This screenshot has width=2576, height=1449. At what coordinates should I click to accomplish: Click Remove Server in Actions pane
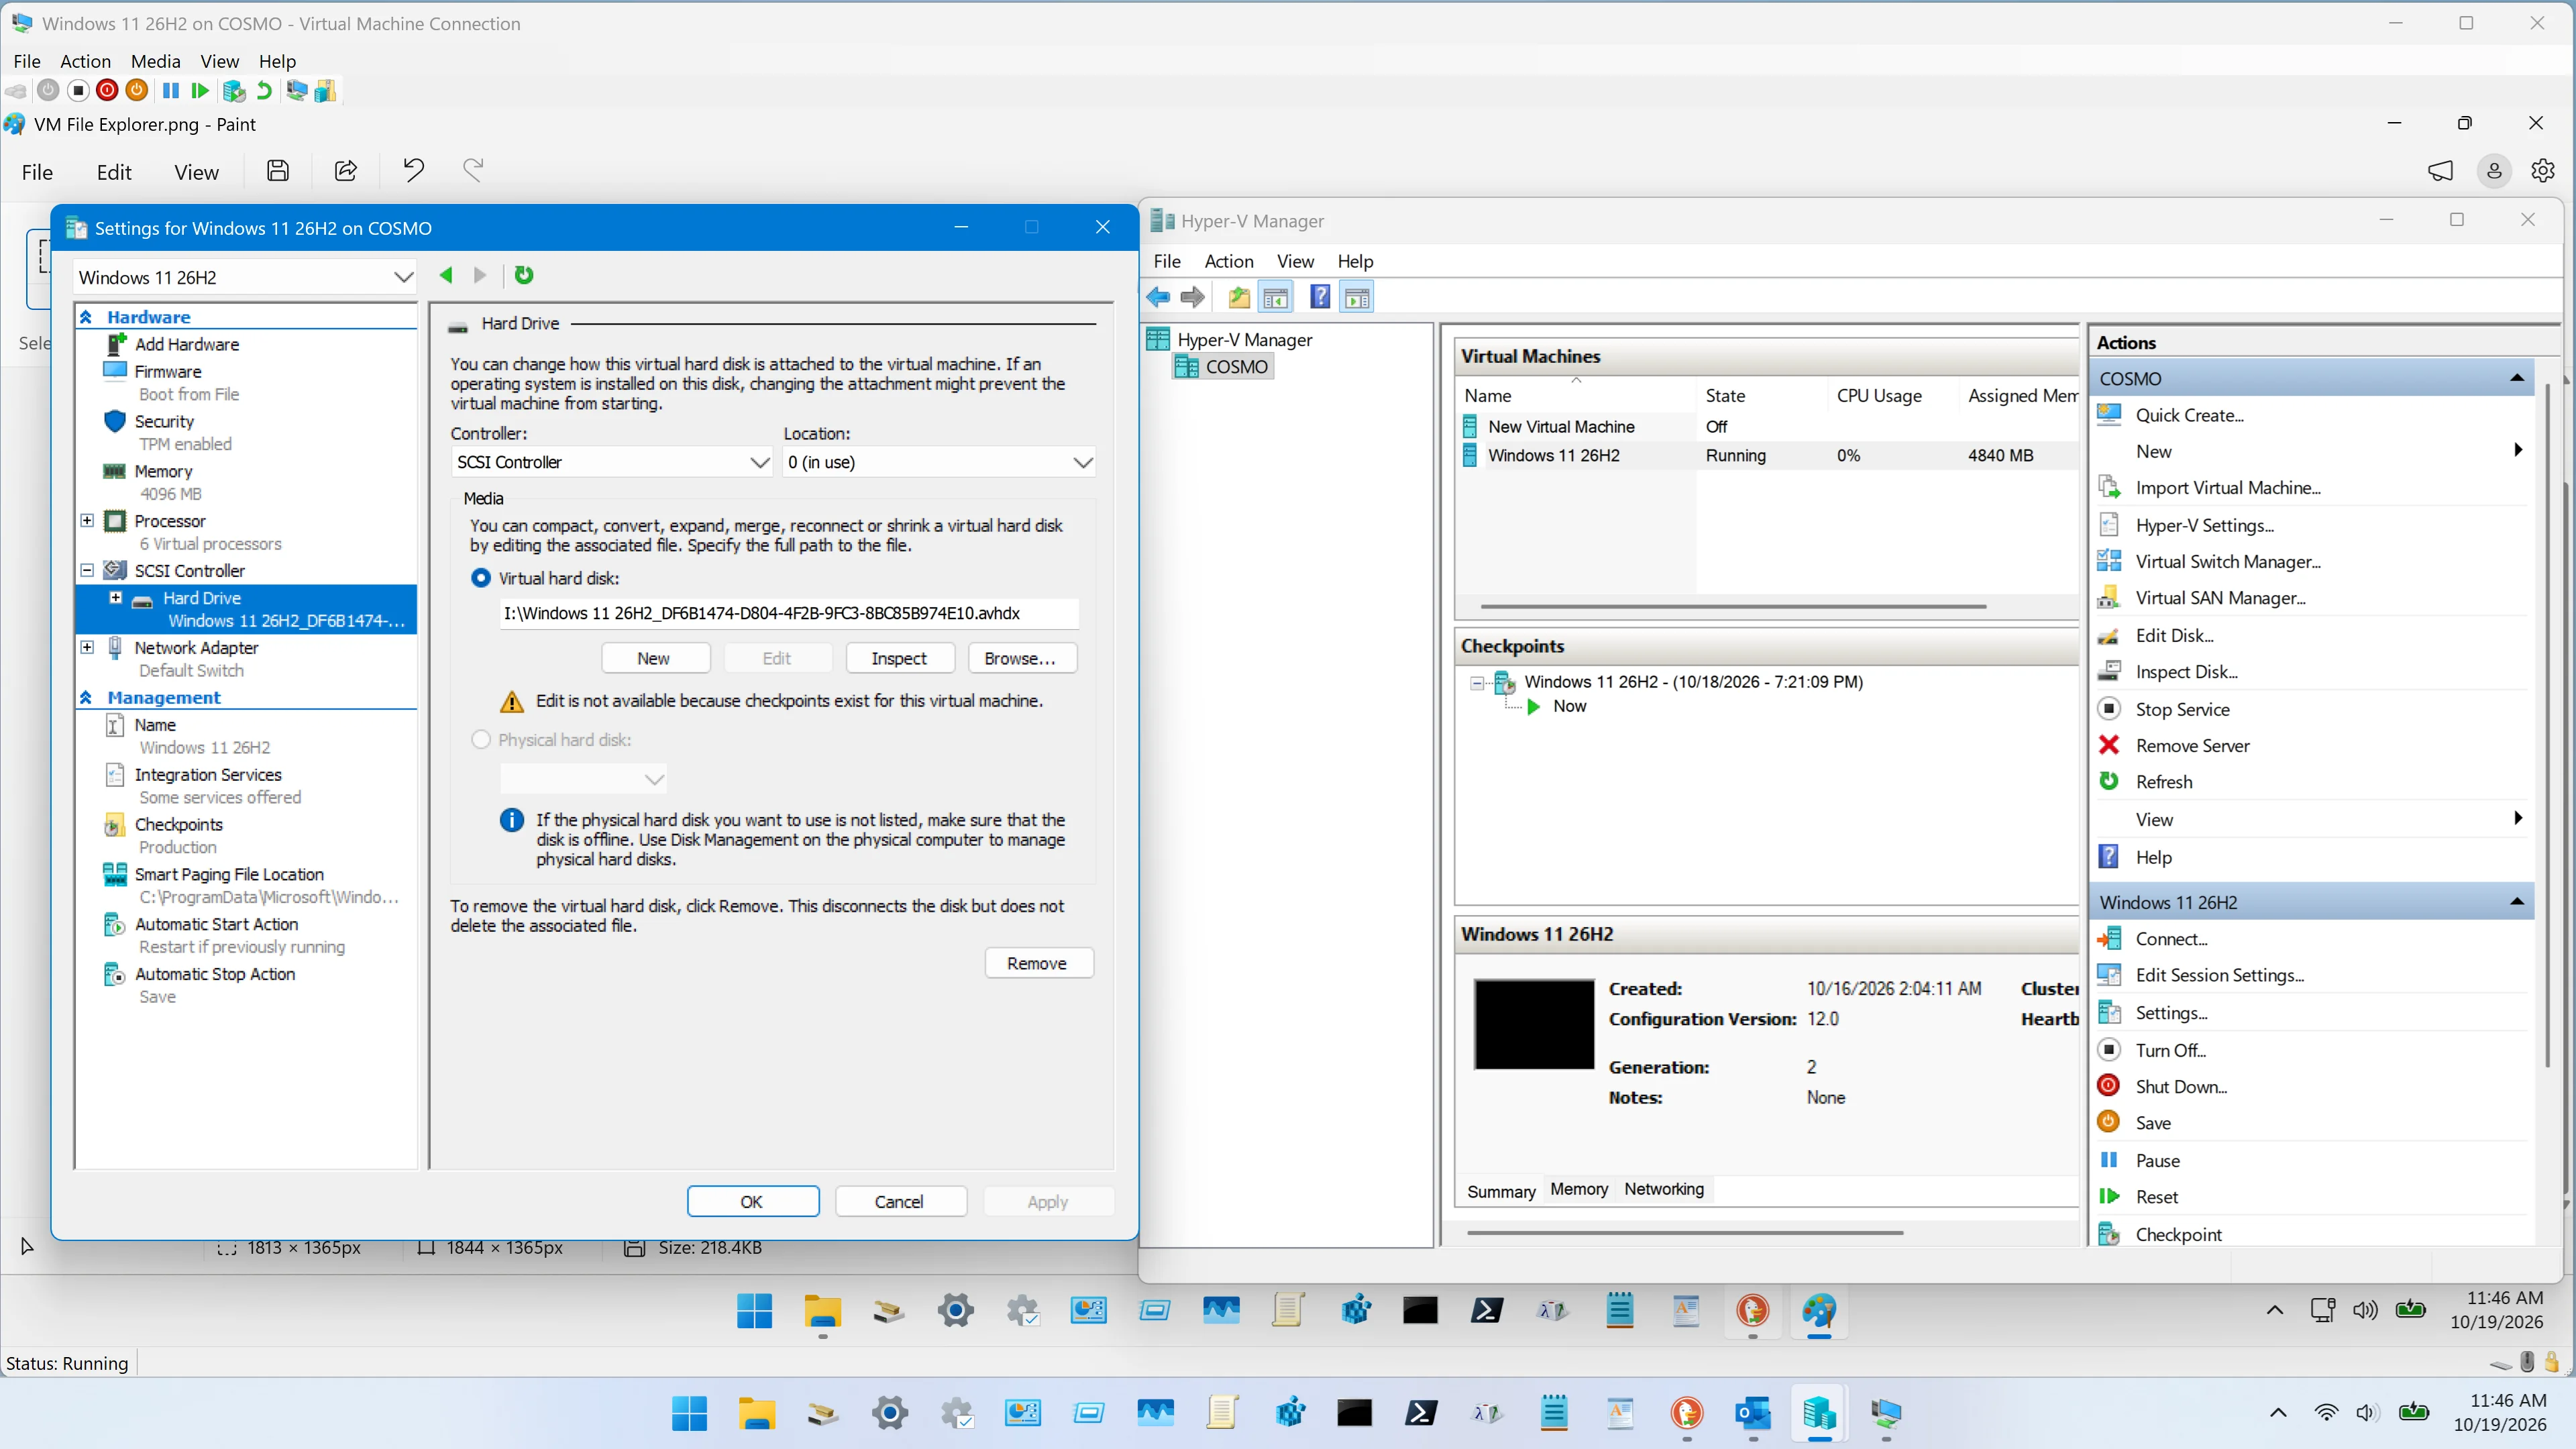[x=2192, y=746]
